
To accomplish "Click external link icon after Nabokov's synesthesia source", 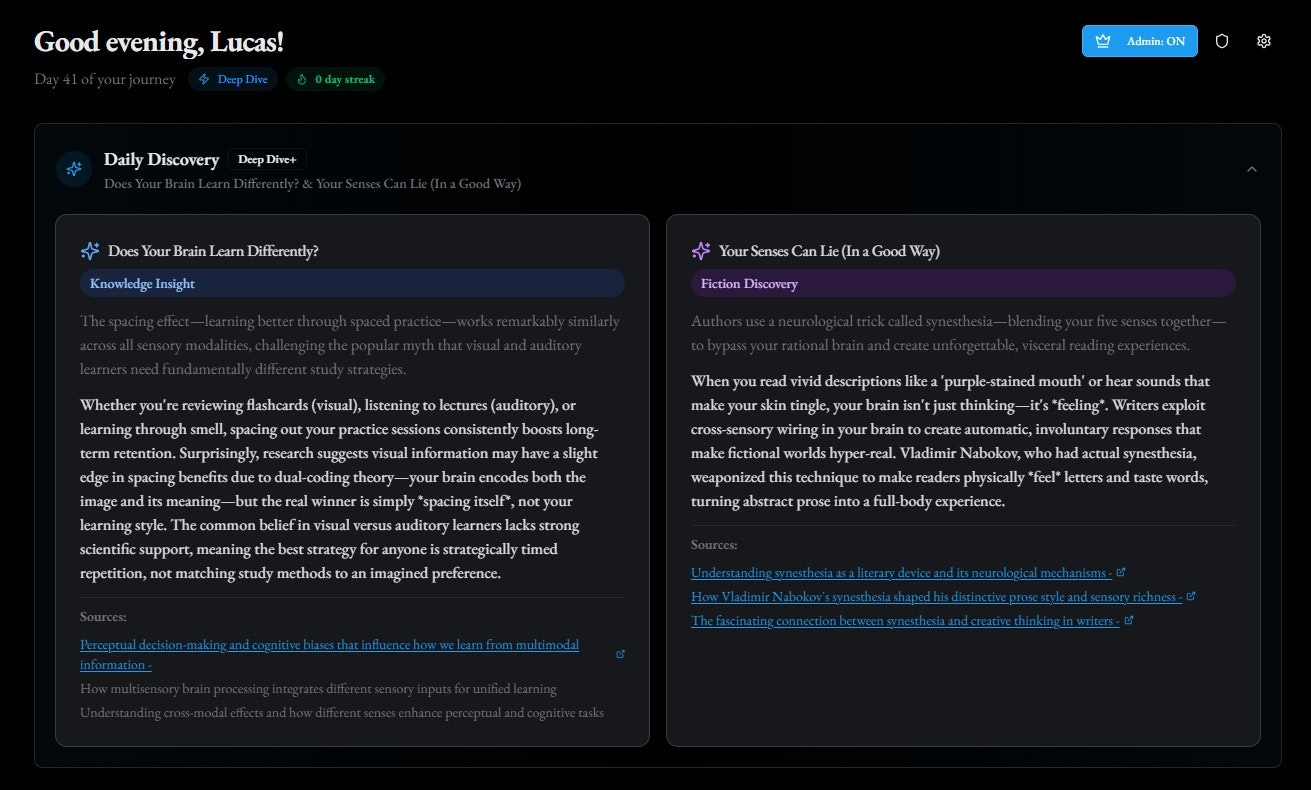I will [x=1191, y=596].
